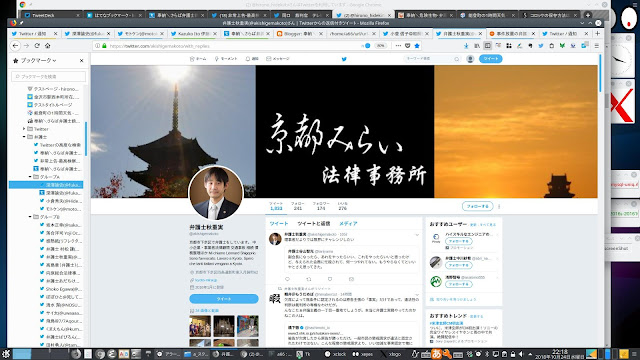
Task: Reload the current Twitter page
Action: [37, 46]
